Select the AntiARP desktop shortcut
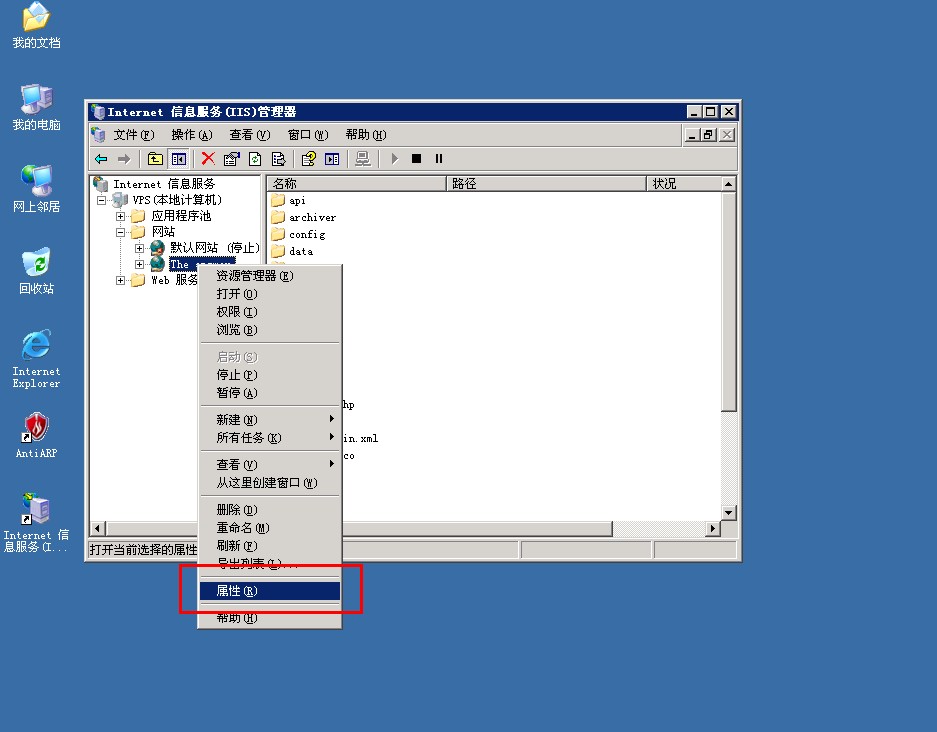This screenshot has height=732, width=937. (36, 435)
